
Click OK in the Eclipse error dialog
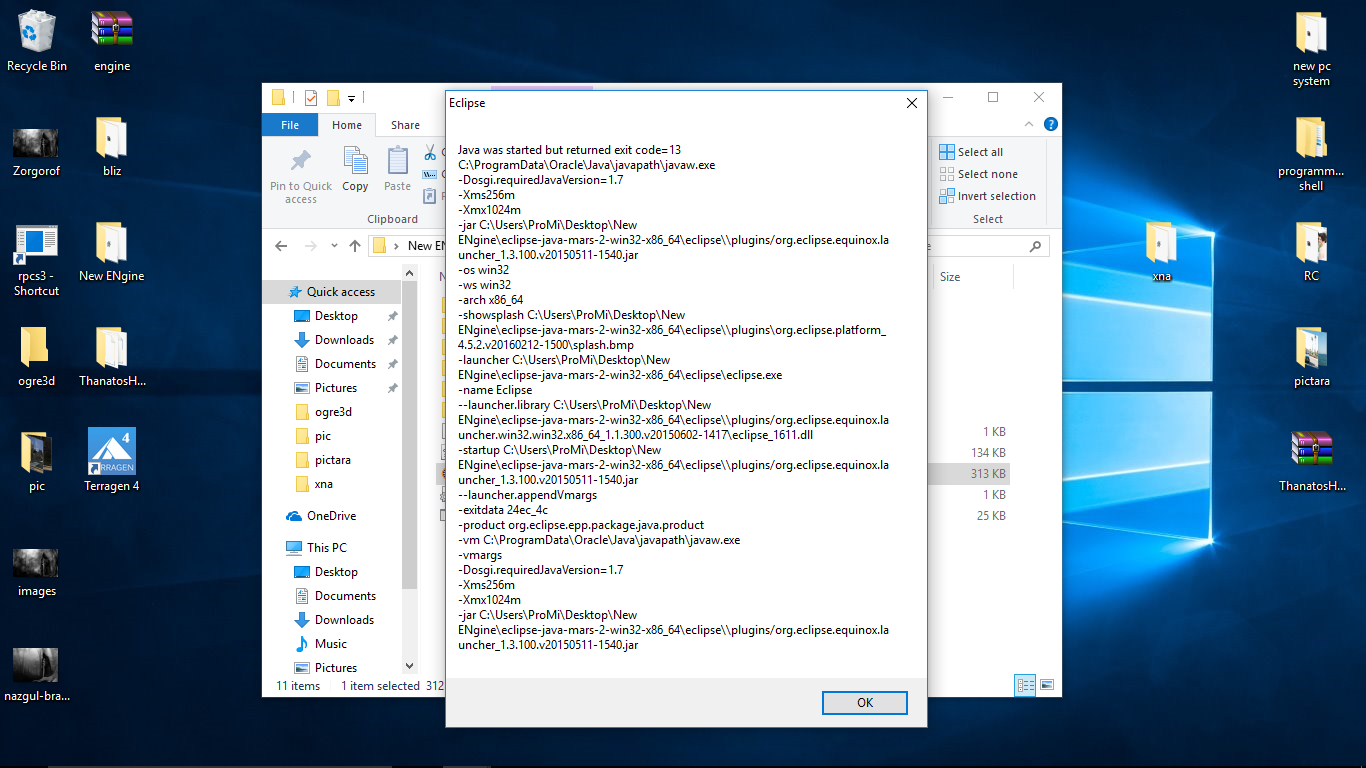pyautogui.click(x=864, y=703)
